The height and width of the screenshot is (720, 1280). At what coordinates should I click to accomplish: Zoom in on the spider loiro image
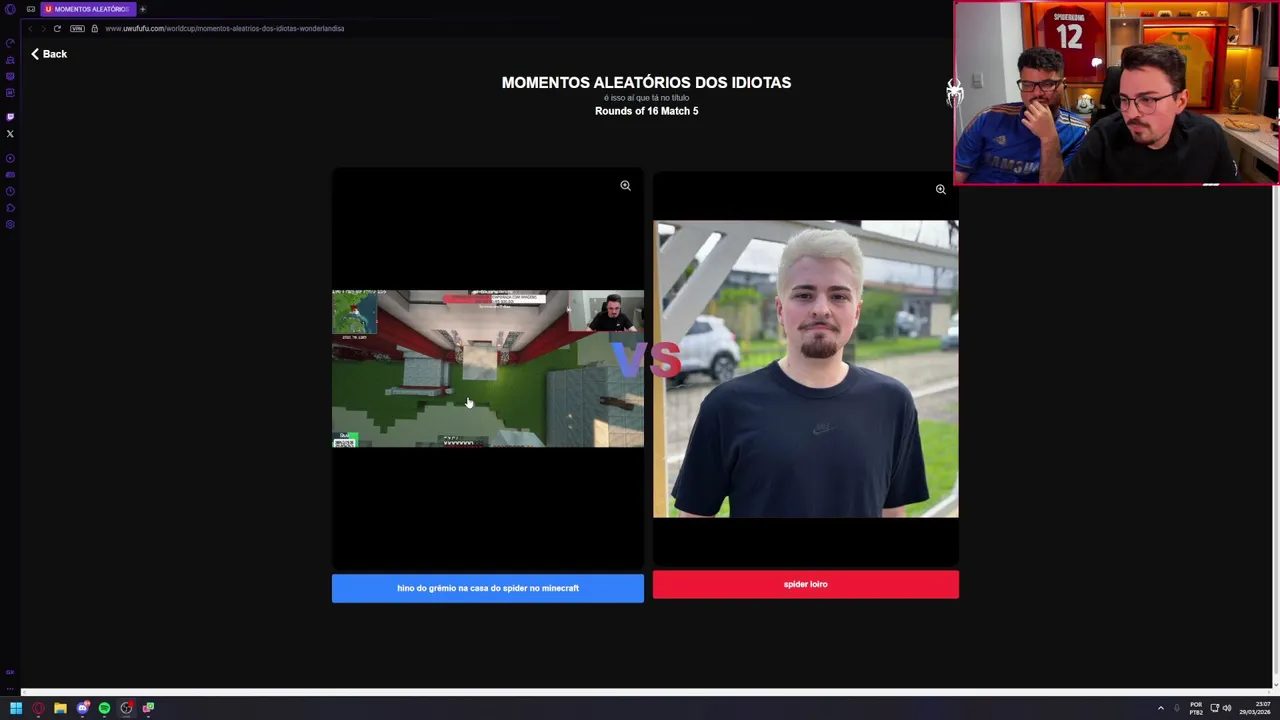point(940,189)
